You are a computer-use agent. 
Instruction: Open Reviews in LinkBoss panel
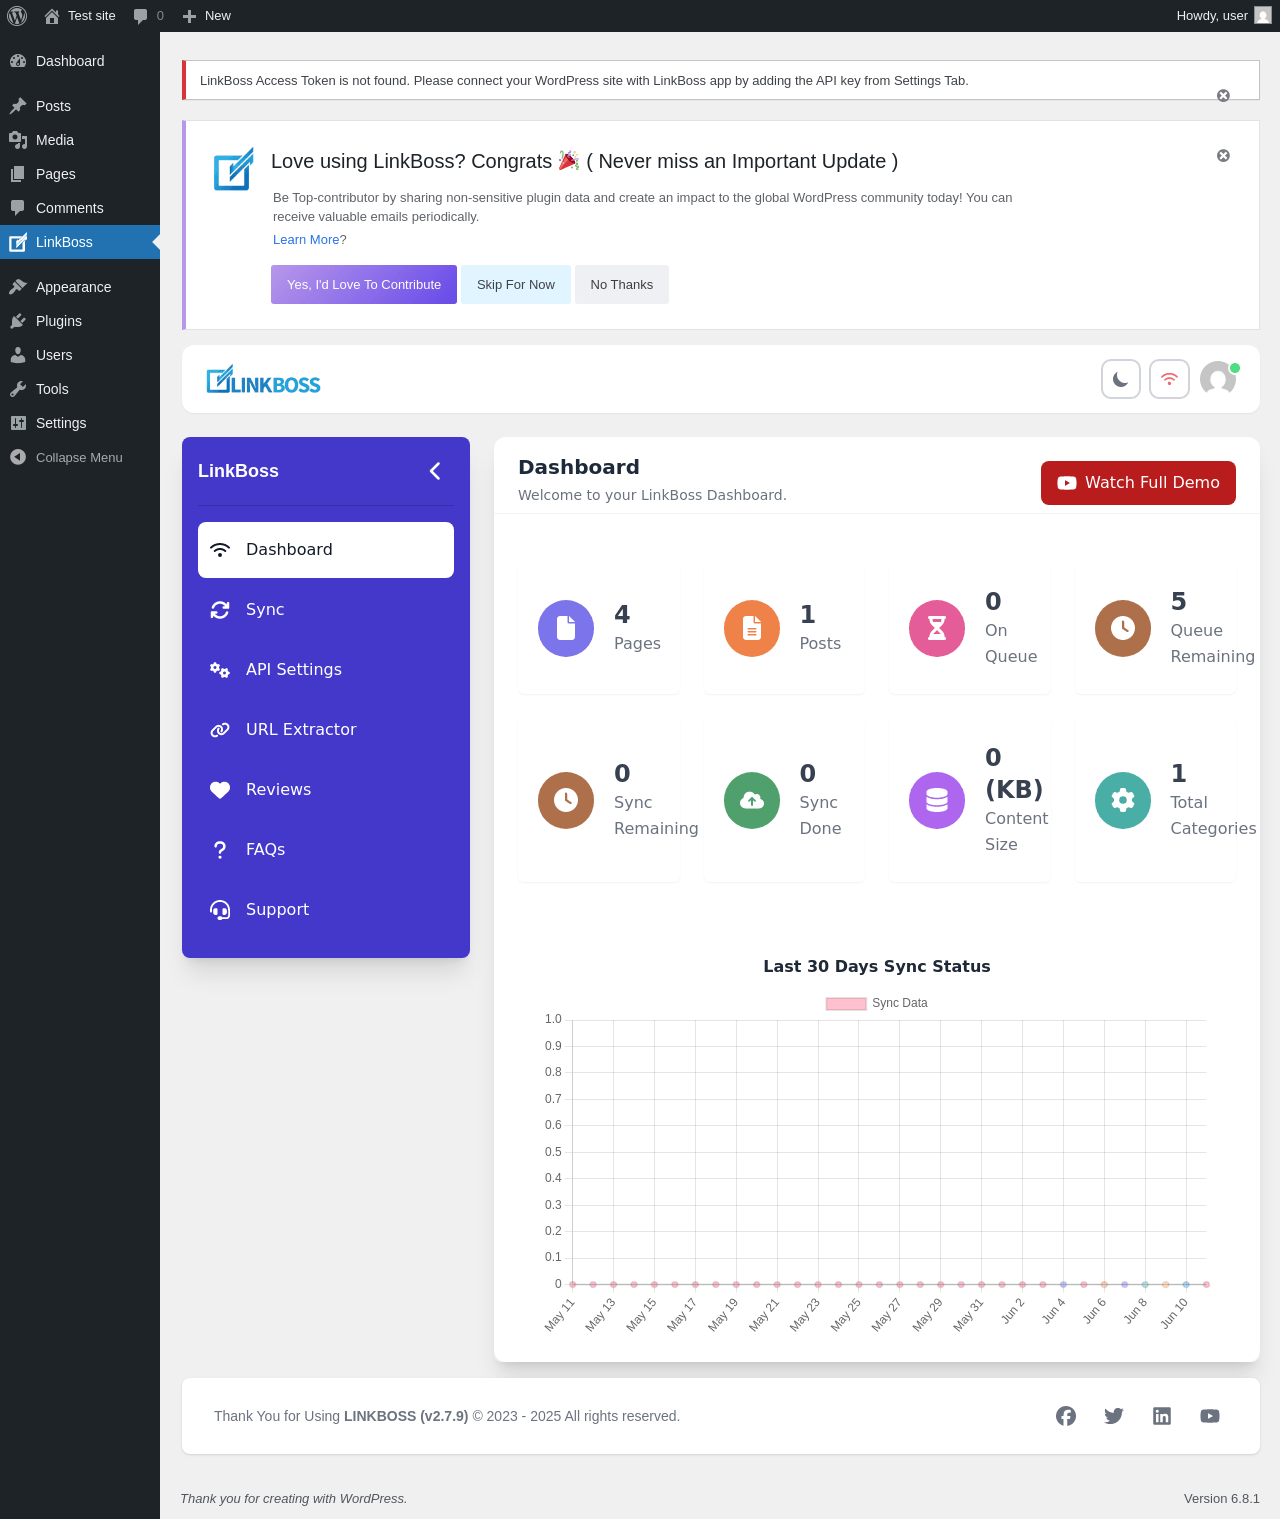[326, 790]
